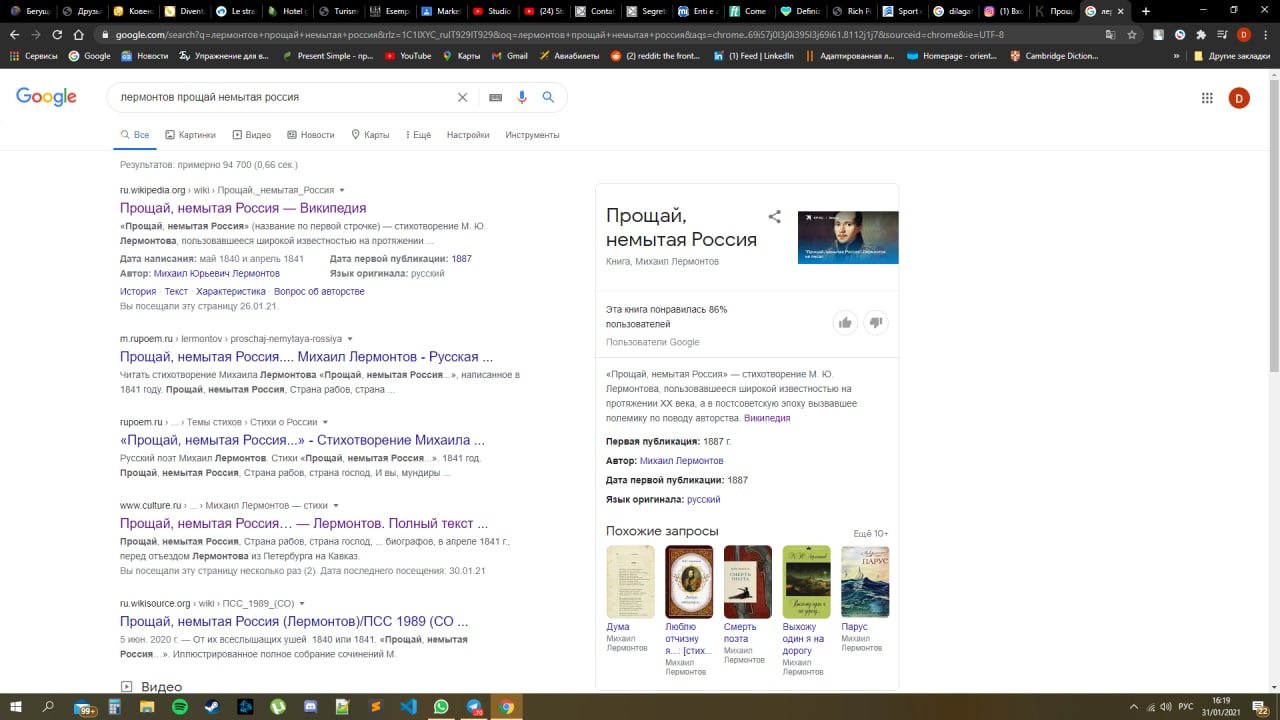Open the dropdown arrow beside the rupoem.ru Стихи о России result

325,422
